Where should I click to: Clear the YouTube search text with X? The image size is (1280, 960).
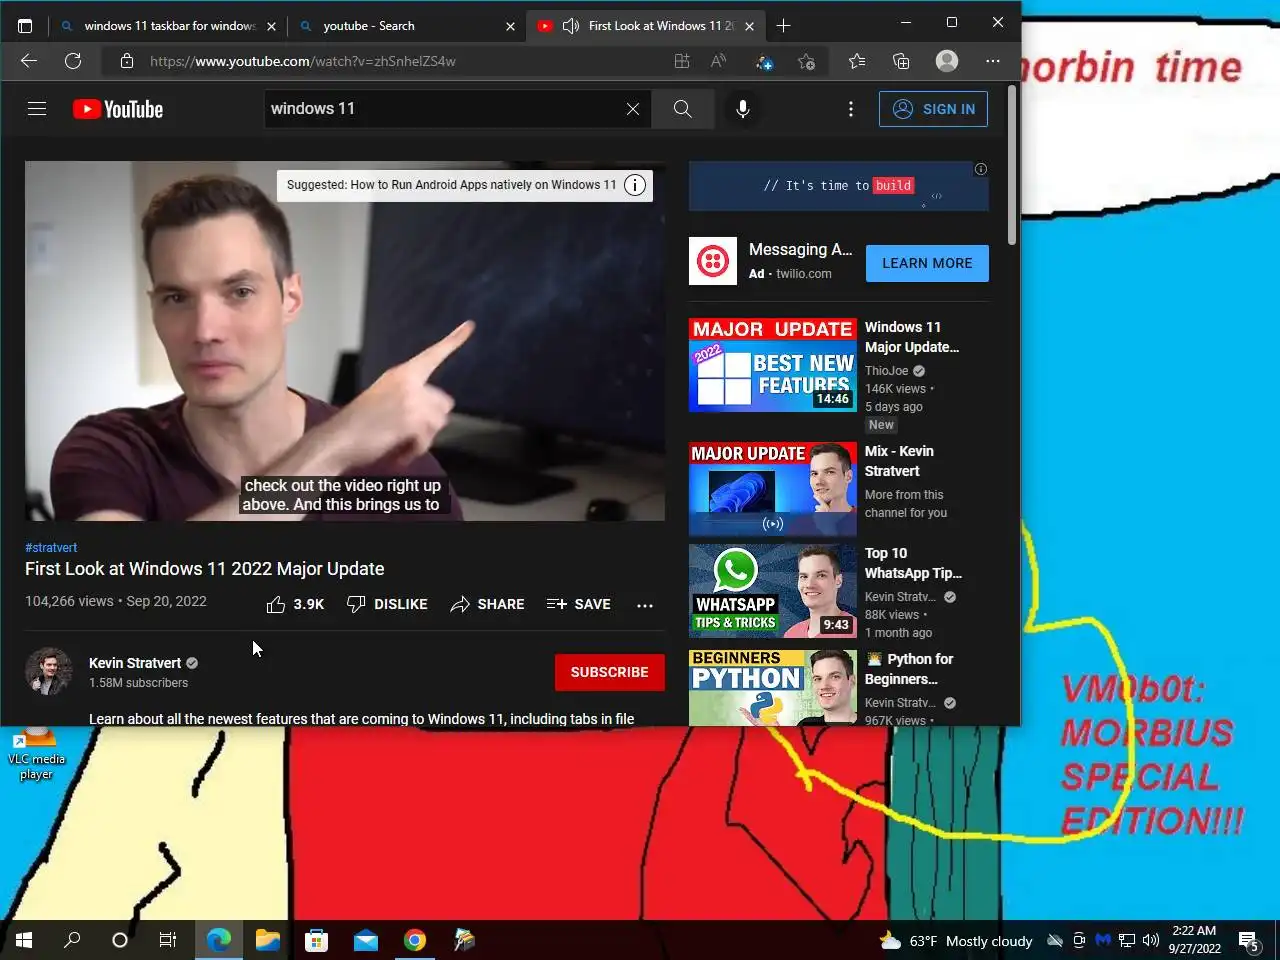point(633,109)
